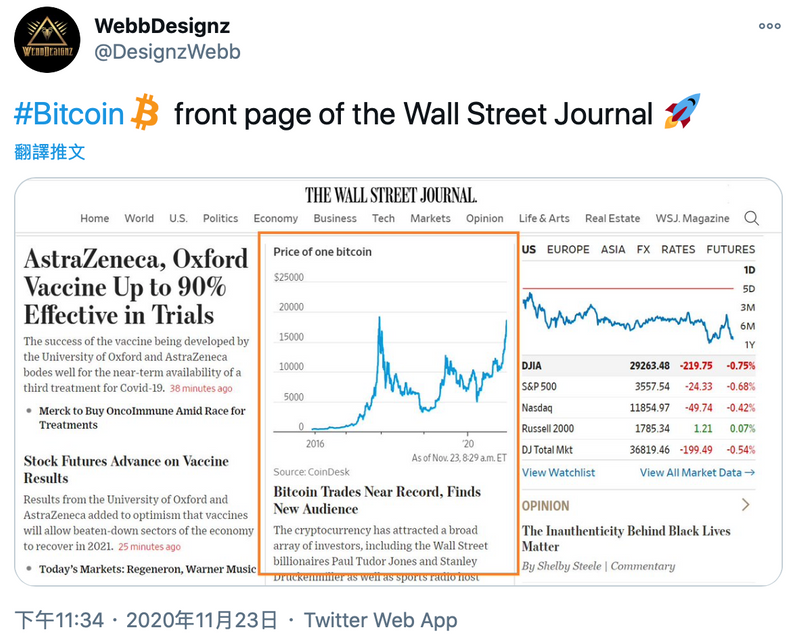Switch chart range to 5D
This screenshot has width=800, height=639.
coord(748,289)
